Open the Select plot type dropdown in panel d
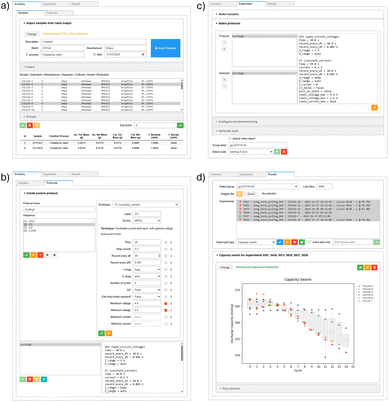 (x=256, y=242)
